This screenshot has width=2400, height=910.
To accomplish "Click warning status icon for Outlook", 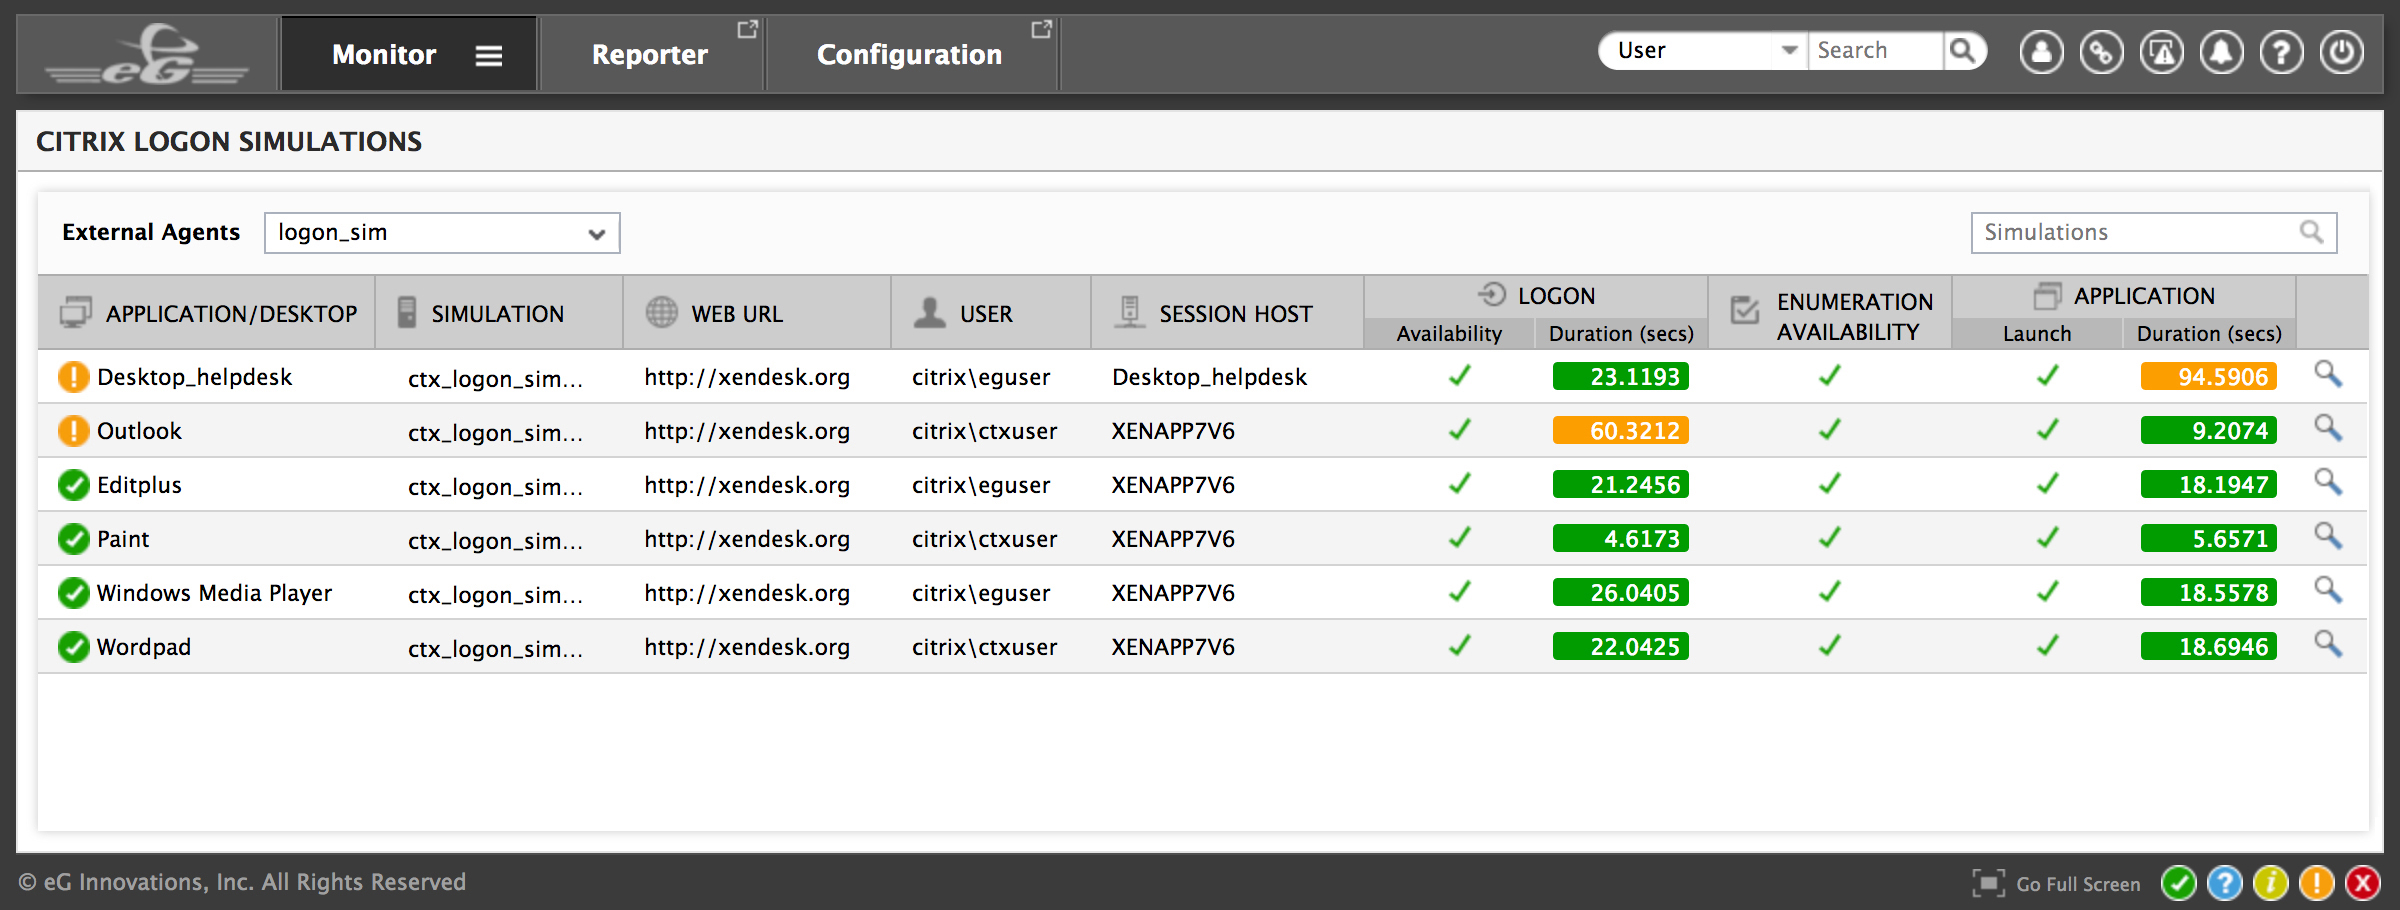I will [x=73, y=431].
